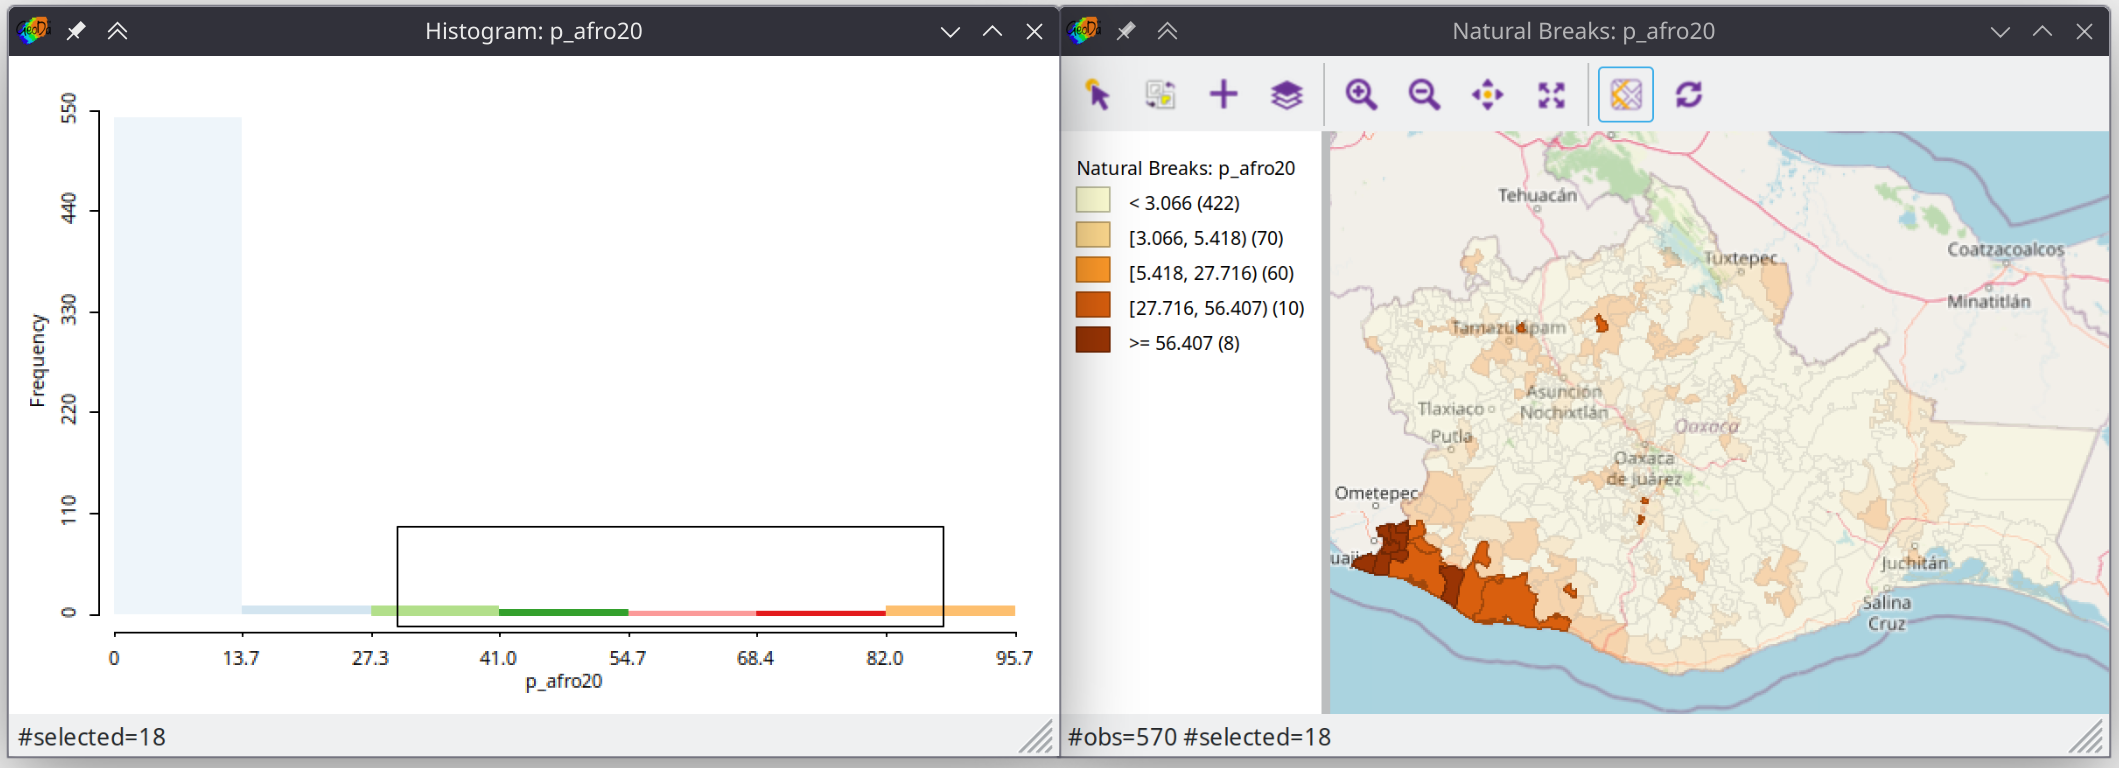Select the '>= 56.407 (8)' legend label
Image resolution: width=2119 pixels, height=768 pixels.
[x=1184, y=343]
